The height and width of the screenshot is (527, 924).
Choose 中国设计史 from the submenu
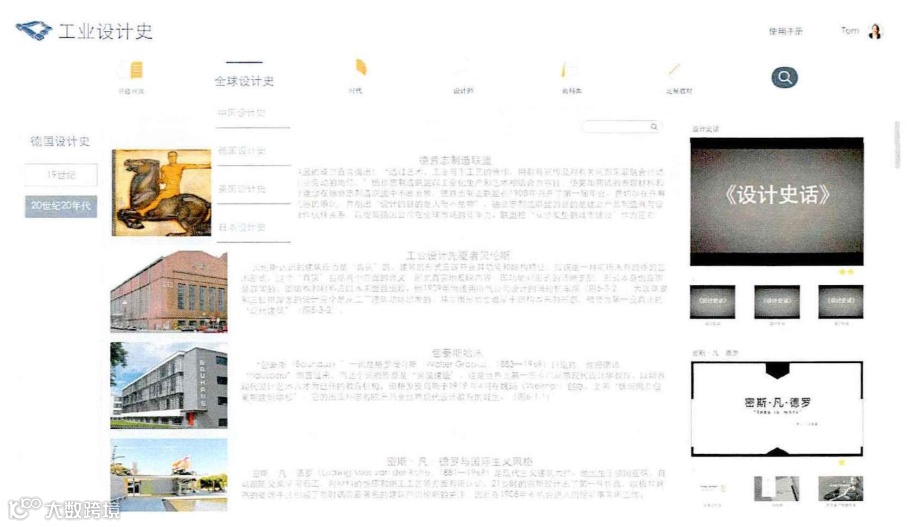point(242,113)
